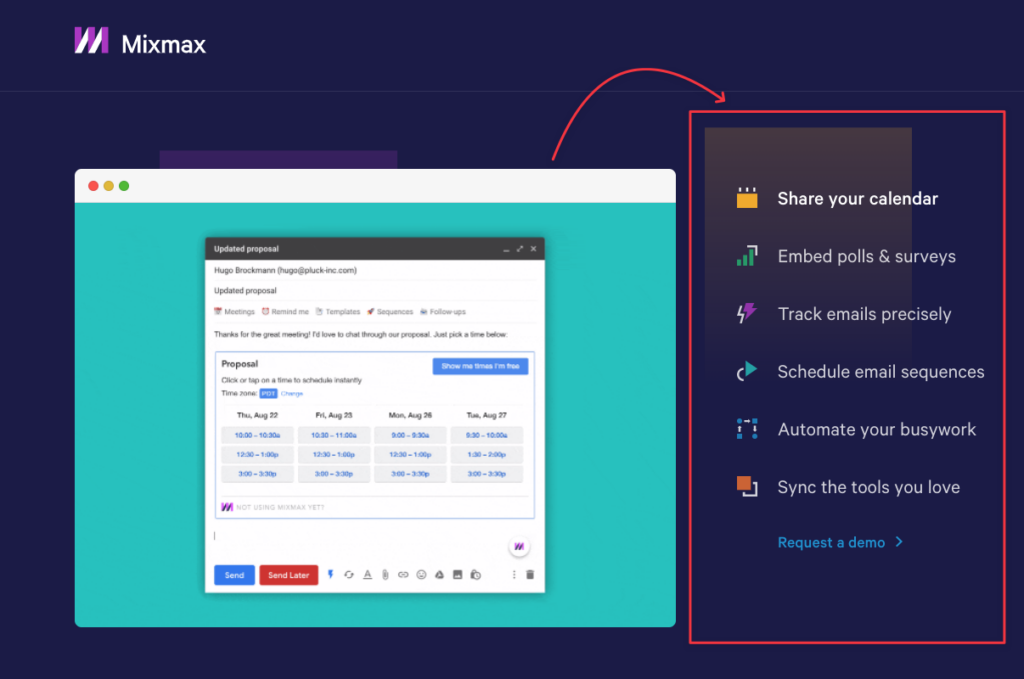Click the insert photo icon
Screen dimensions: 1024x679
click(x=457, y=575)
